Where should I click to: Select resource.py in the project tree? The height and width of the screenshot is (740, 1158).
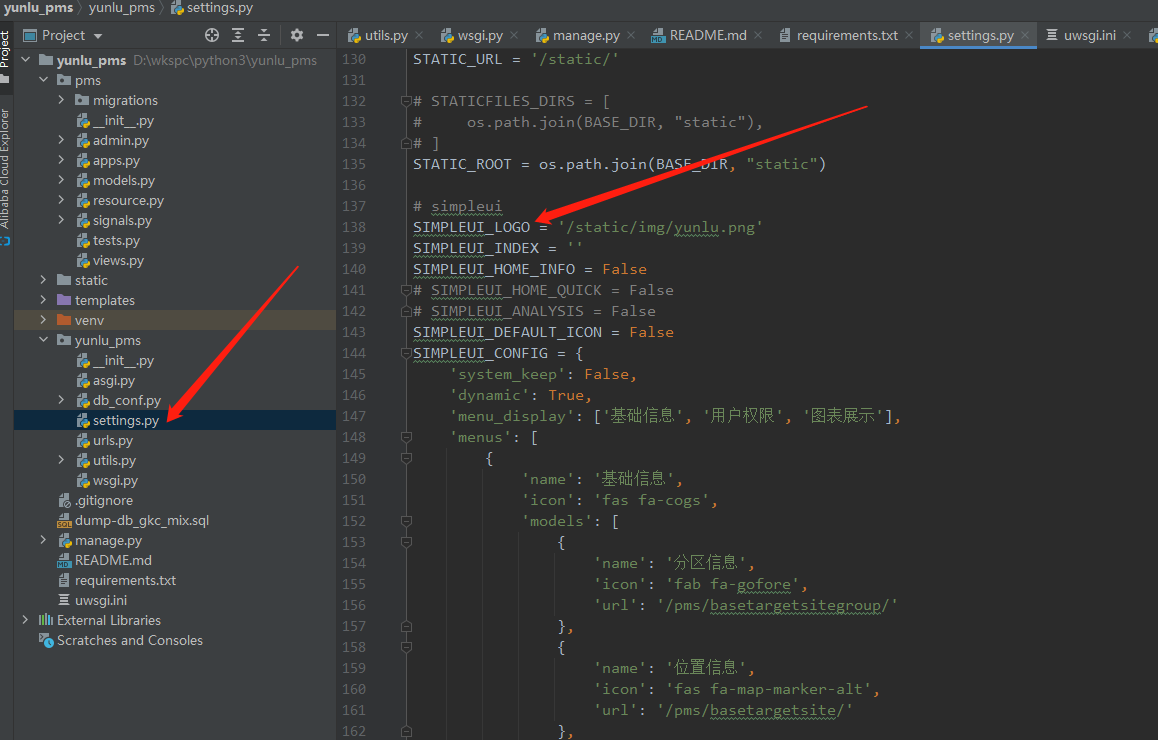[x=128, y=200]
